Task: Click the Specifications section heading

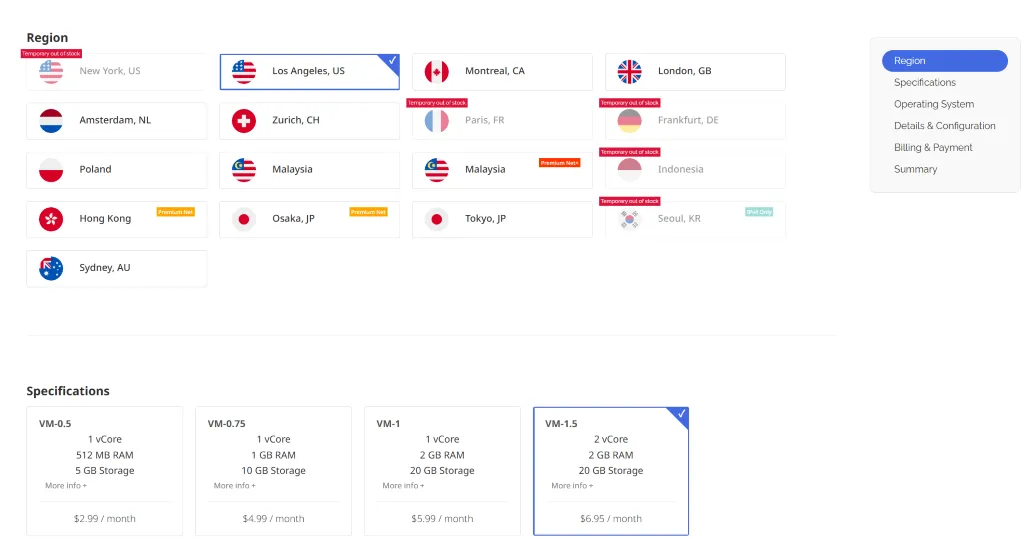Action: pyautogui.click(x=68, y=391)
